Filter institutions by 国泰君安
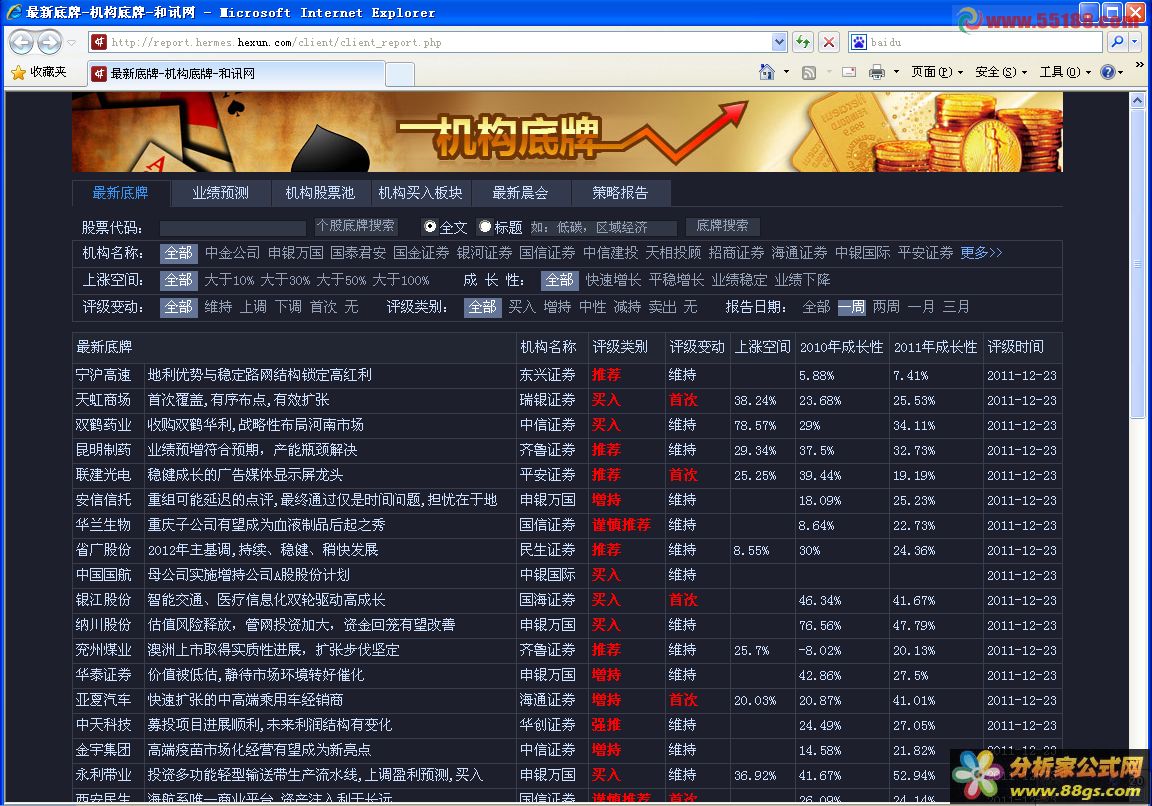The height and width of the screenshot is (806, 1152). click(358, 253)
